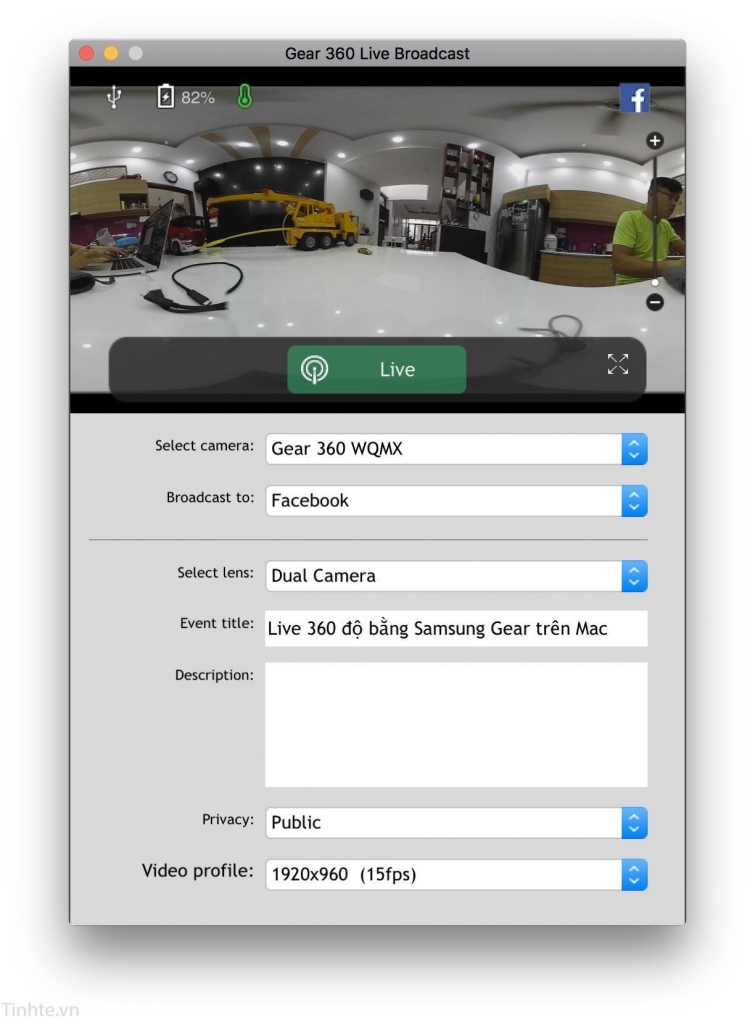
Task: Click the USB connection status icon
Action: tap(114, 97)
